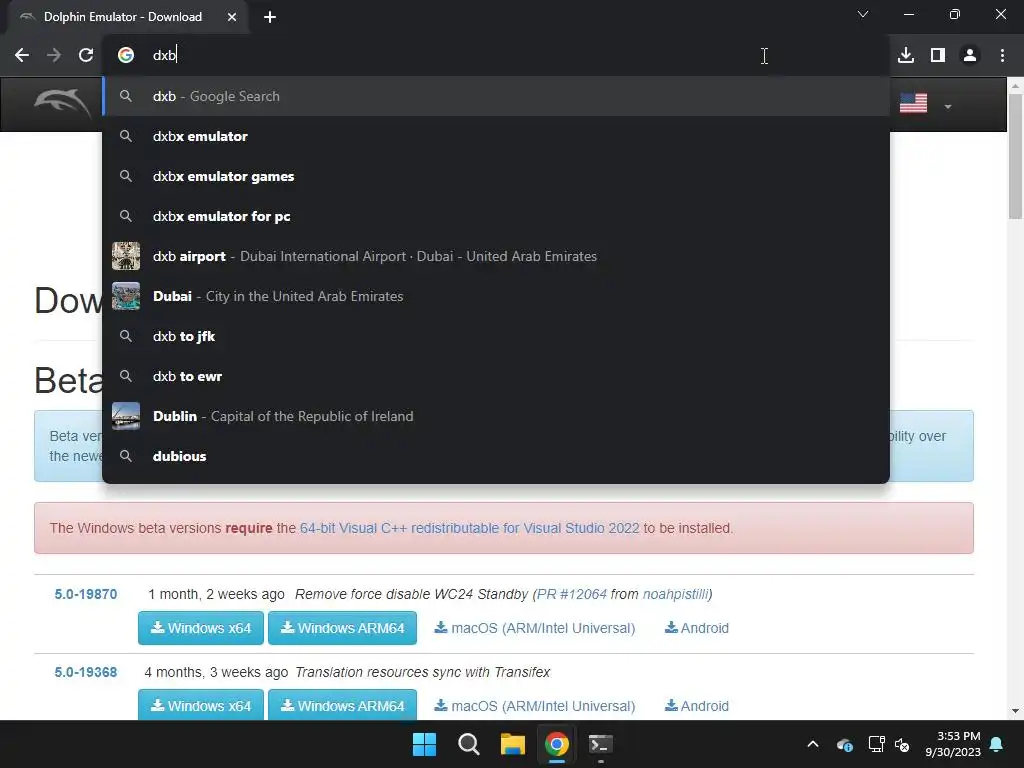Close the Dolphin Emulator - Download tab
Viewport: 1024px width, 768px height.
click(x=232, y=17)
